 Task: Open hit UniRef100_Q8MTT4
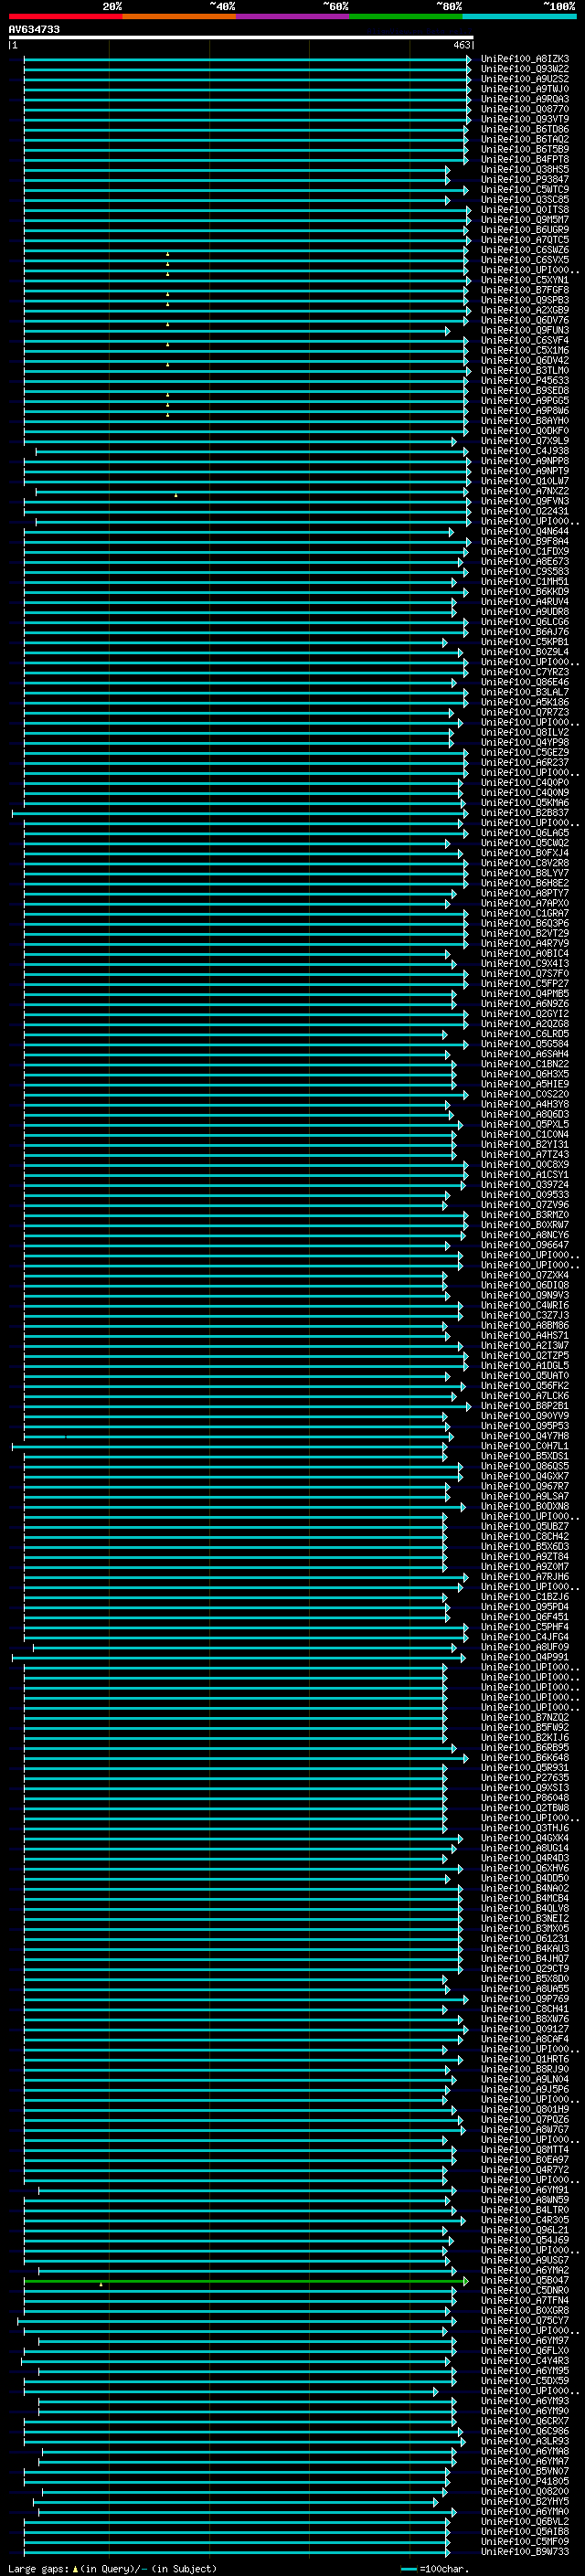(525, 2150)
